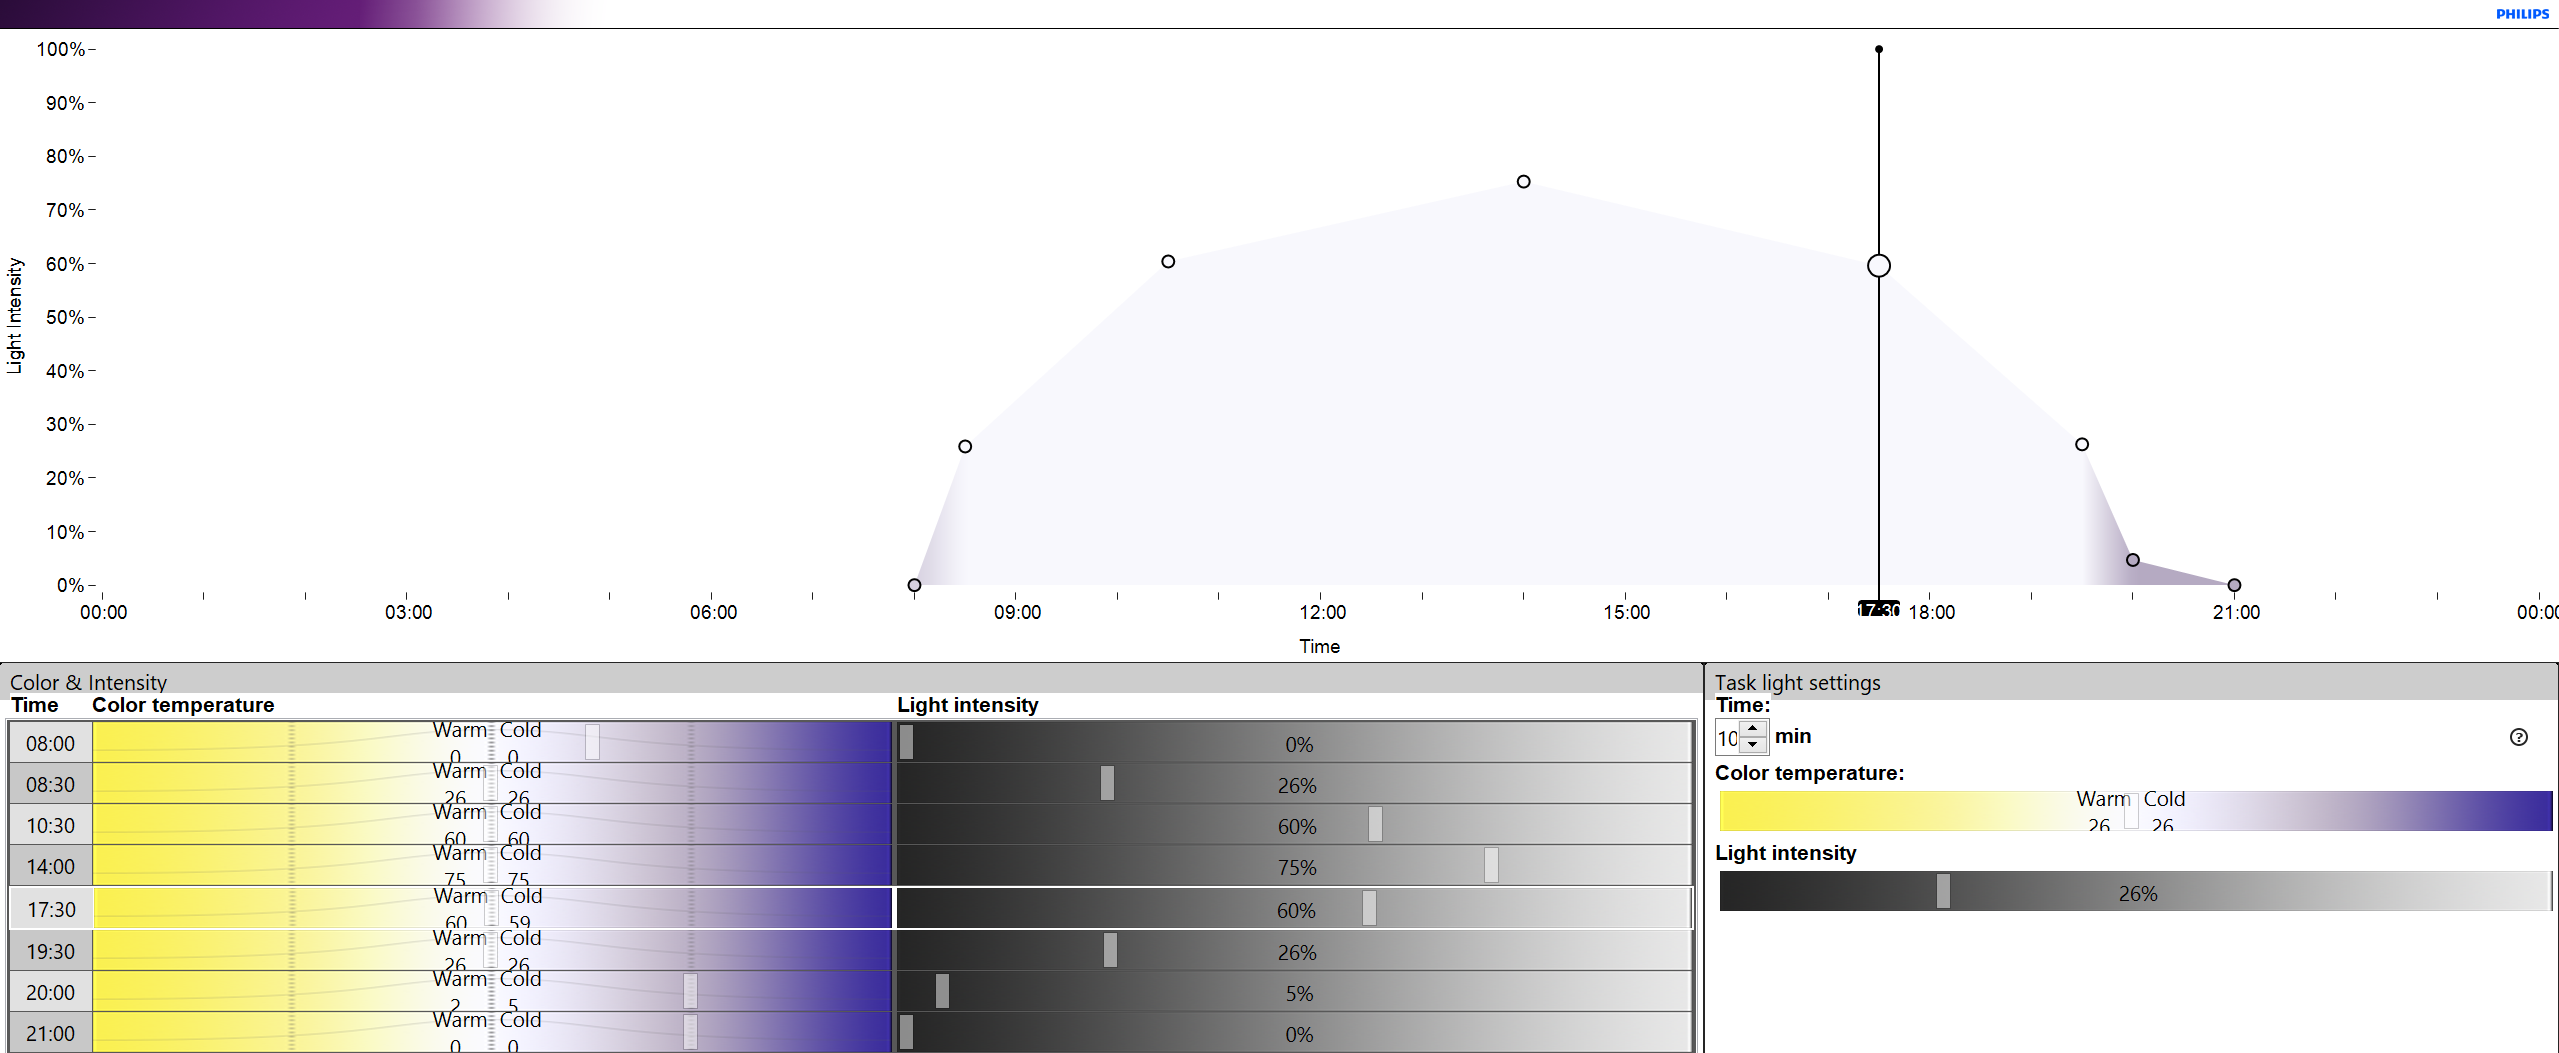2559x1053 pixels.
Task: Click the 17:30 time label on axis
Action: click(x=1878, y=610)
